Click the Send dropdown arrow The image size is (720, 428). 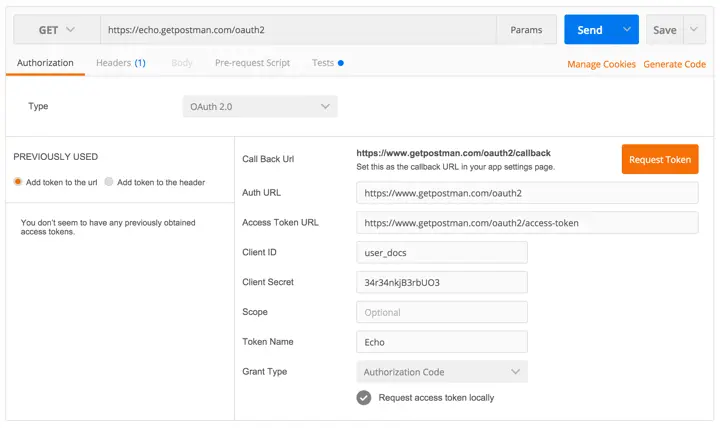[x=627, y=30]
